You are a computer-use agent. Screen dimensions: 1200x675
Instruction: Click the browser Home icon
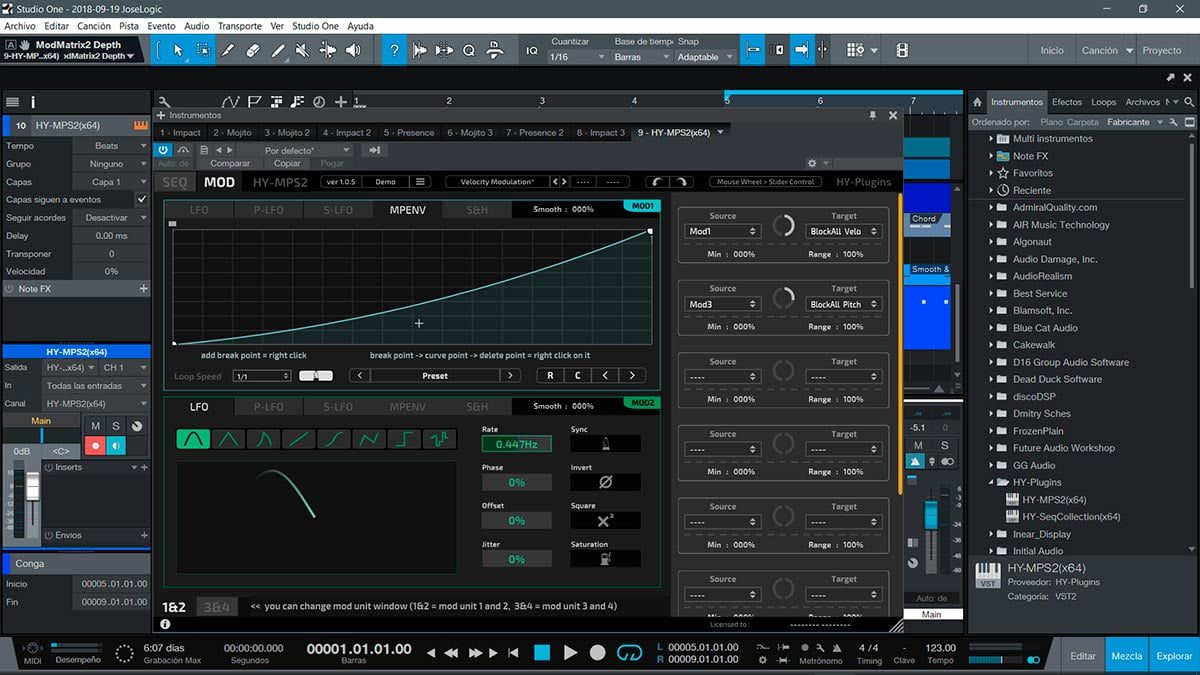(977, 102)
